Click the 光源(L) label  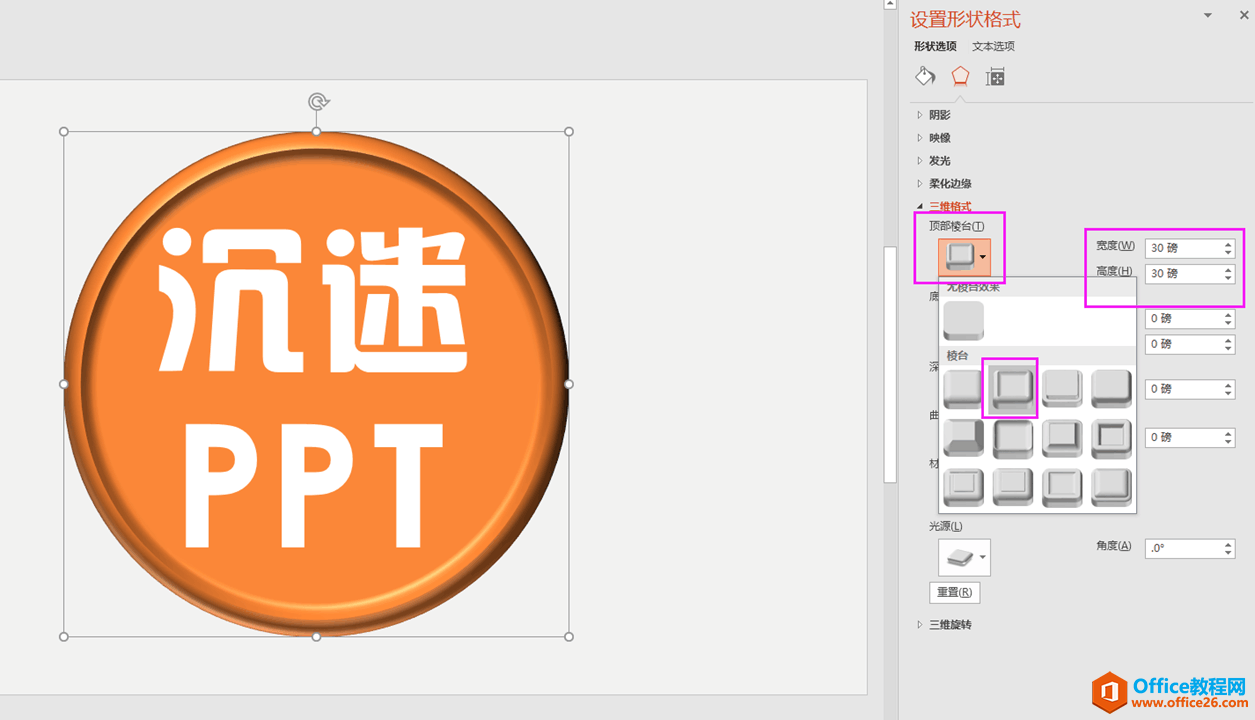coord(946,526)
